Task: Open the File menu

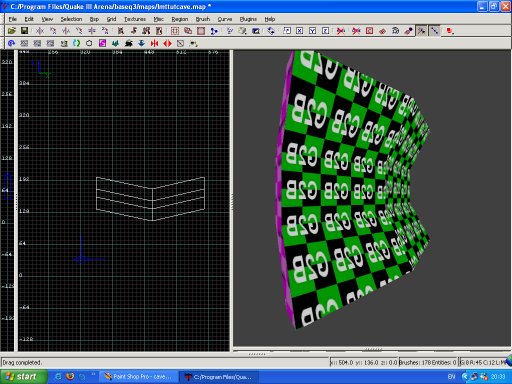Action: pyautogui.click(x=13, y=19)
